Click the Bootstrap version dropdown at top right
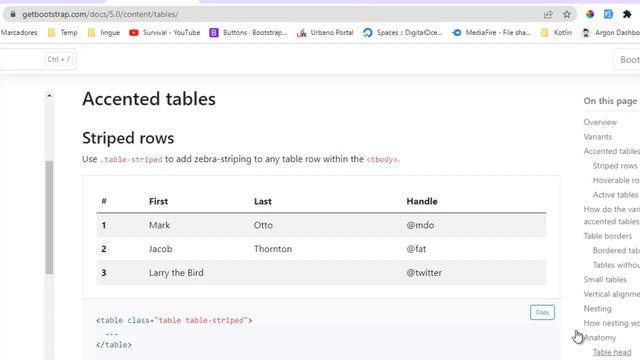Screen dimensions: 640x360 [628, 60]
